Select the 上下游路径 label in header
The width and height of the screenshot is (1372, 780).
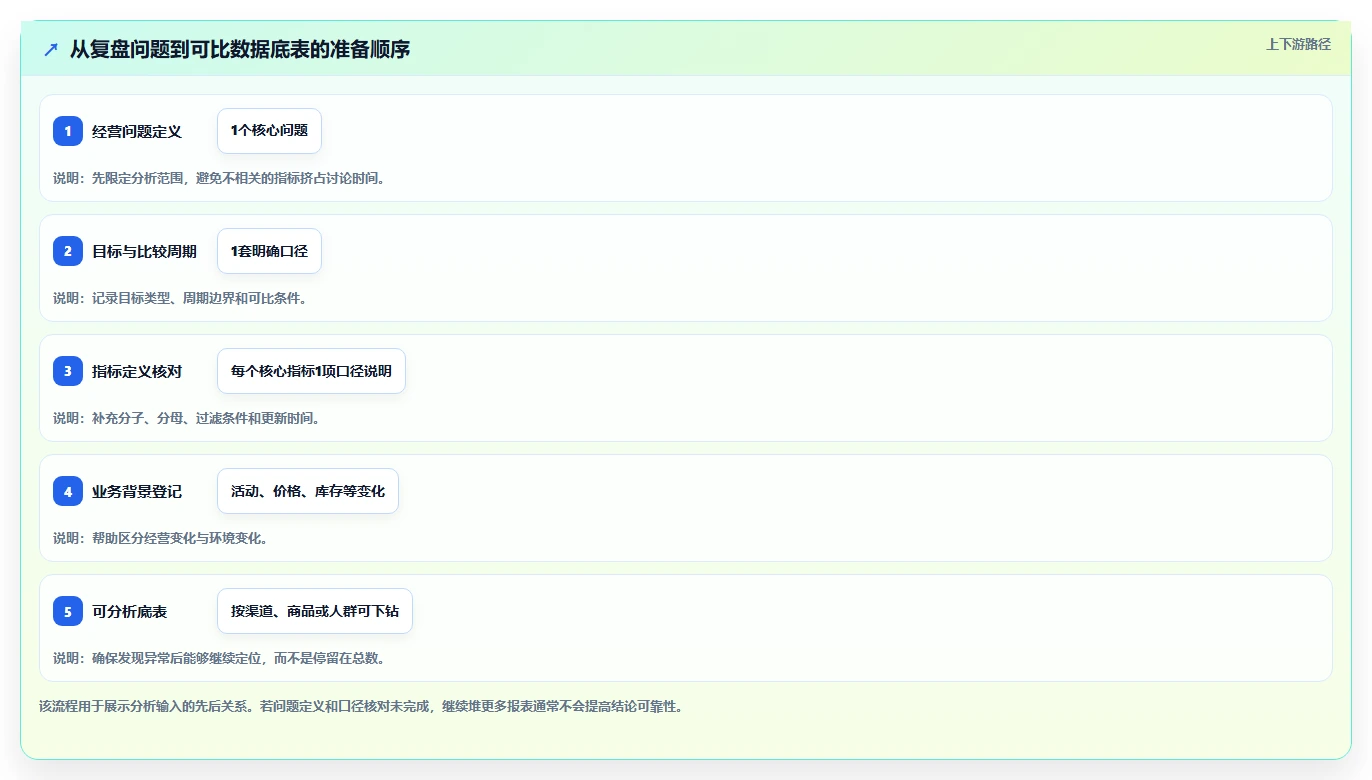(x=1298, y=44)
